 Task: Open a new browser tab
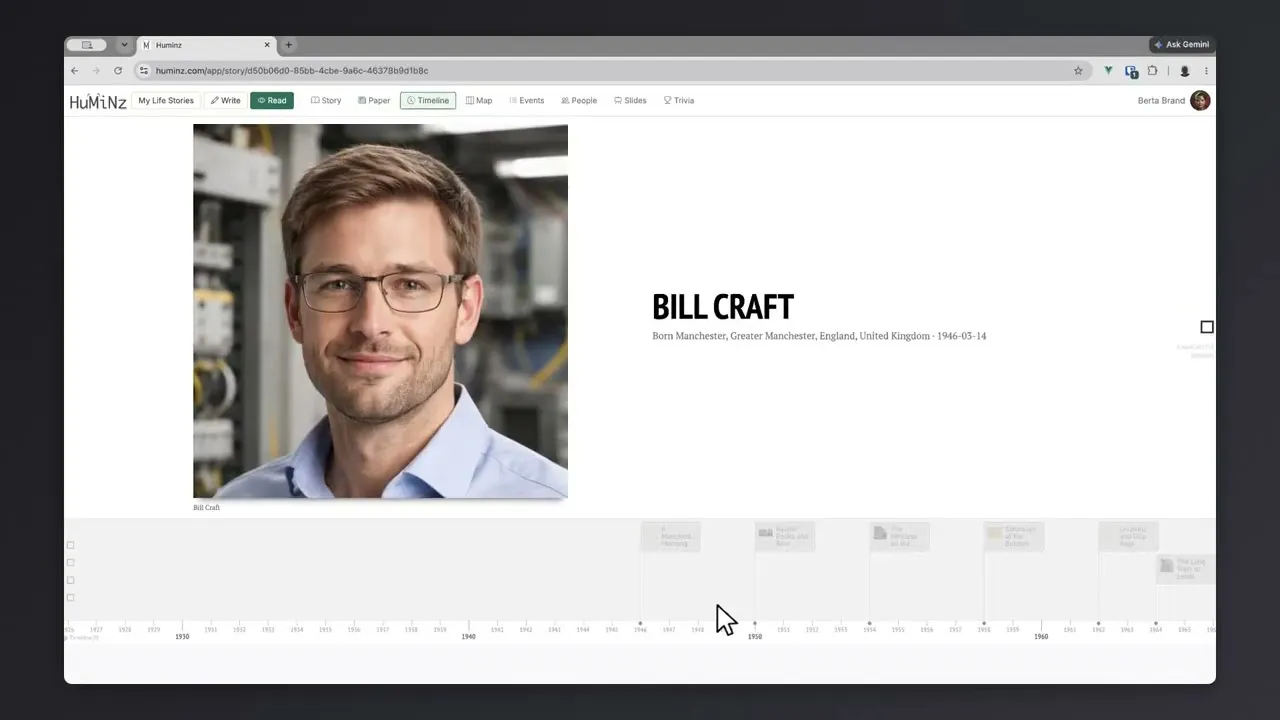tap(289, 45)
